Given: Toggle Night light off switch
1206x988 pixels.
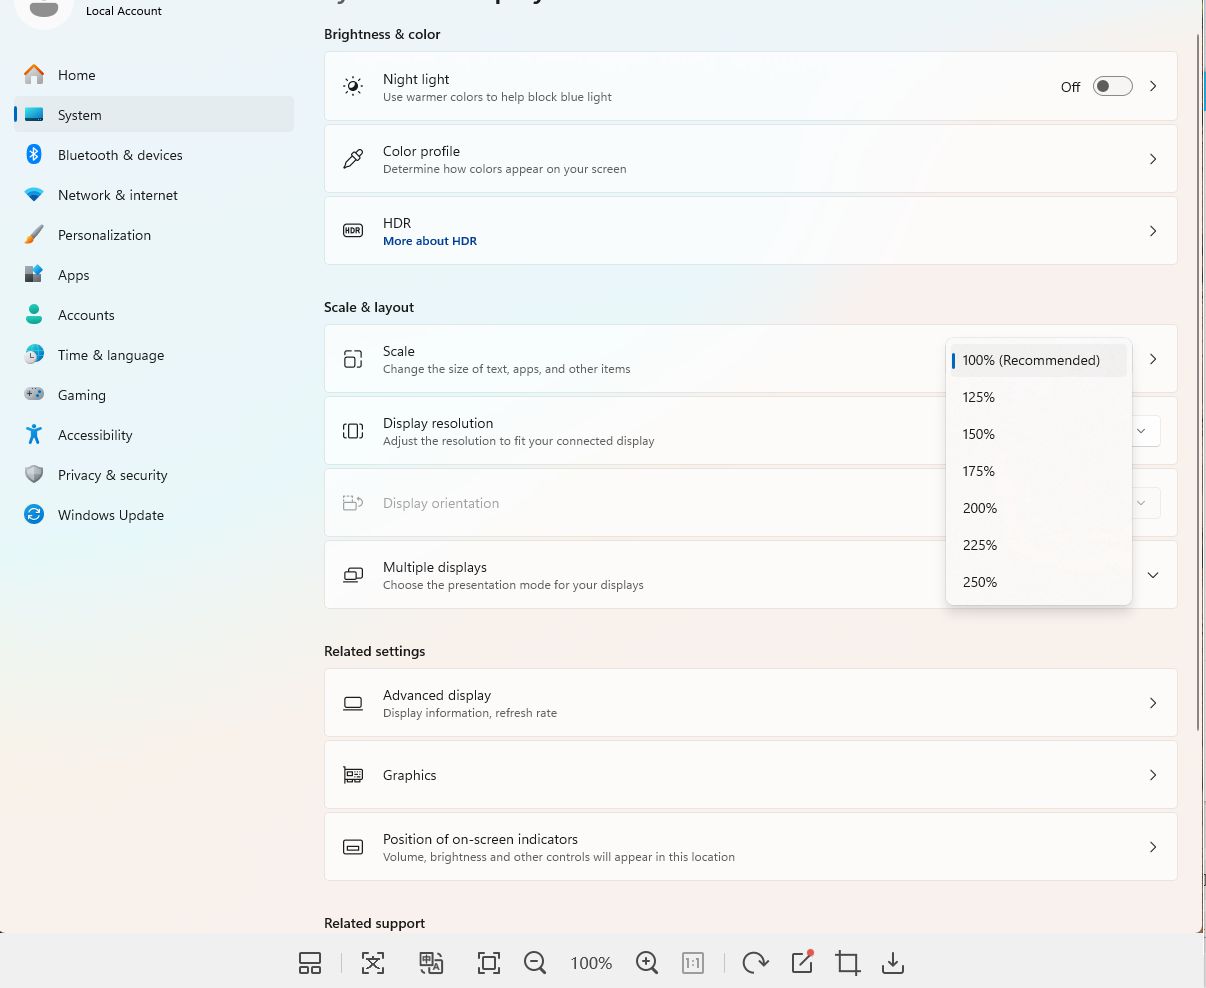Looking at the screenshot, I should 1112,86.
